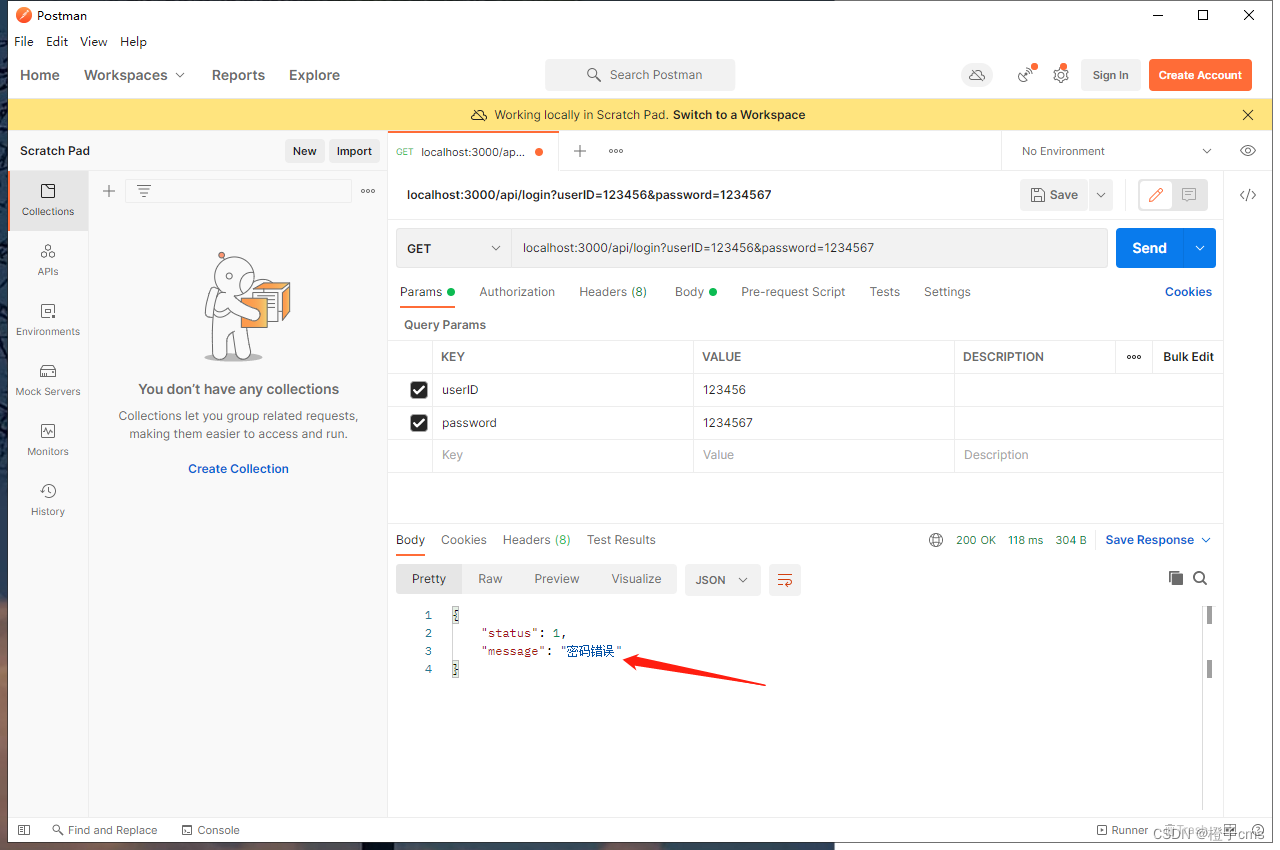The width and height of the screenshot is (1280, 850).
Task: Open the Tests tab
Action: click(x=885, y=292)
